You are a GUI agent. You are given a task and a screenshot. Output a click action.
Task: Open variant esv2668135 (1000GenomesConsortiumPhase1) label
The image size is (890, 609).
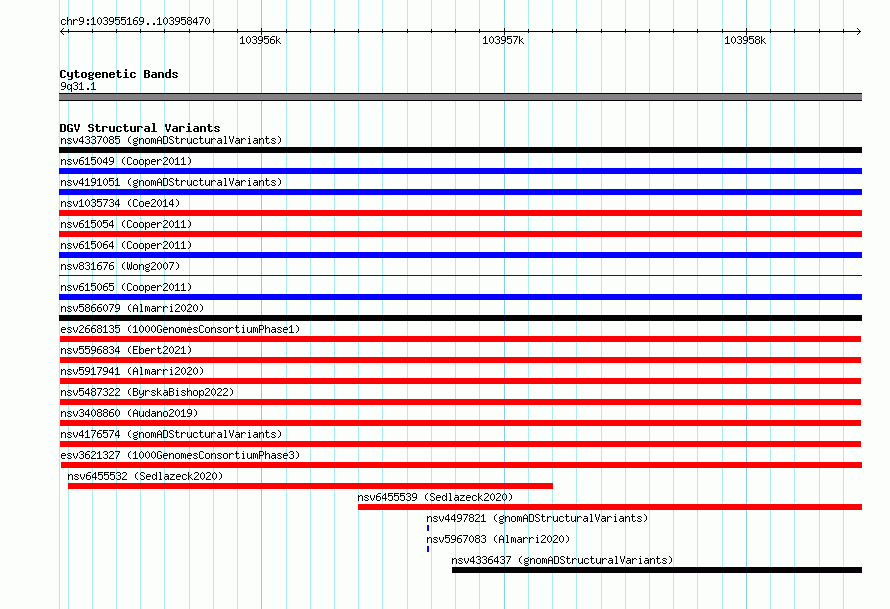pos(180,329)
